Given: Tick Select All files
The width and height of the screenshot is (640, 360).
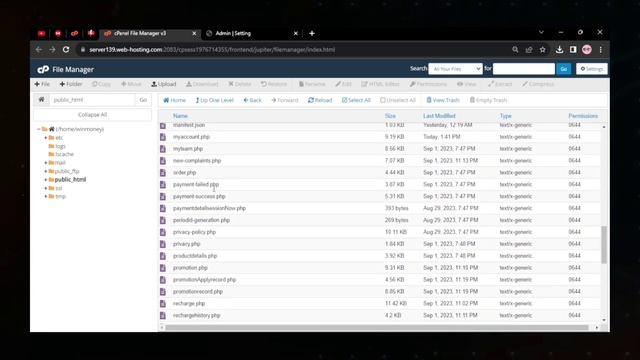Looking at the screenshot, I should [x=356, y=100].
